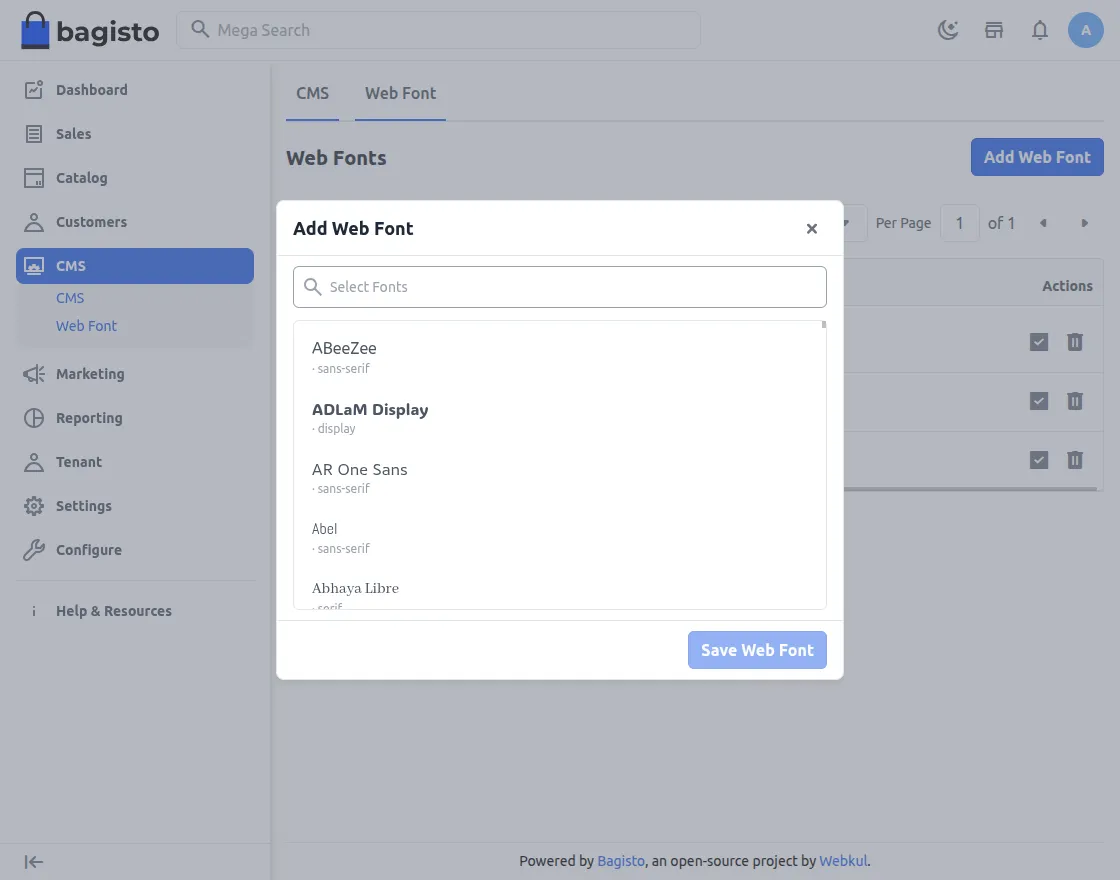Open Marketing in sidebar

pyautogui.click(x=135, y=374)
